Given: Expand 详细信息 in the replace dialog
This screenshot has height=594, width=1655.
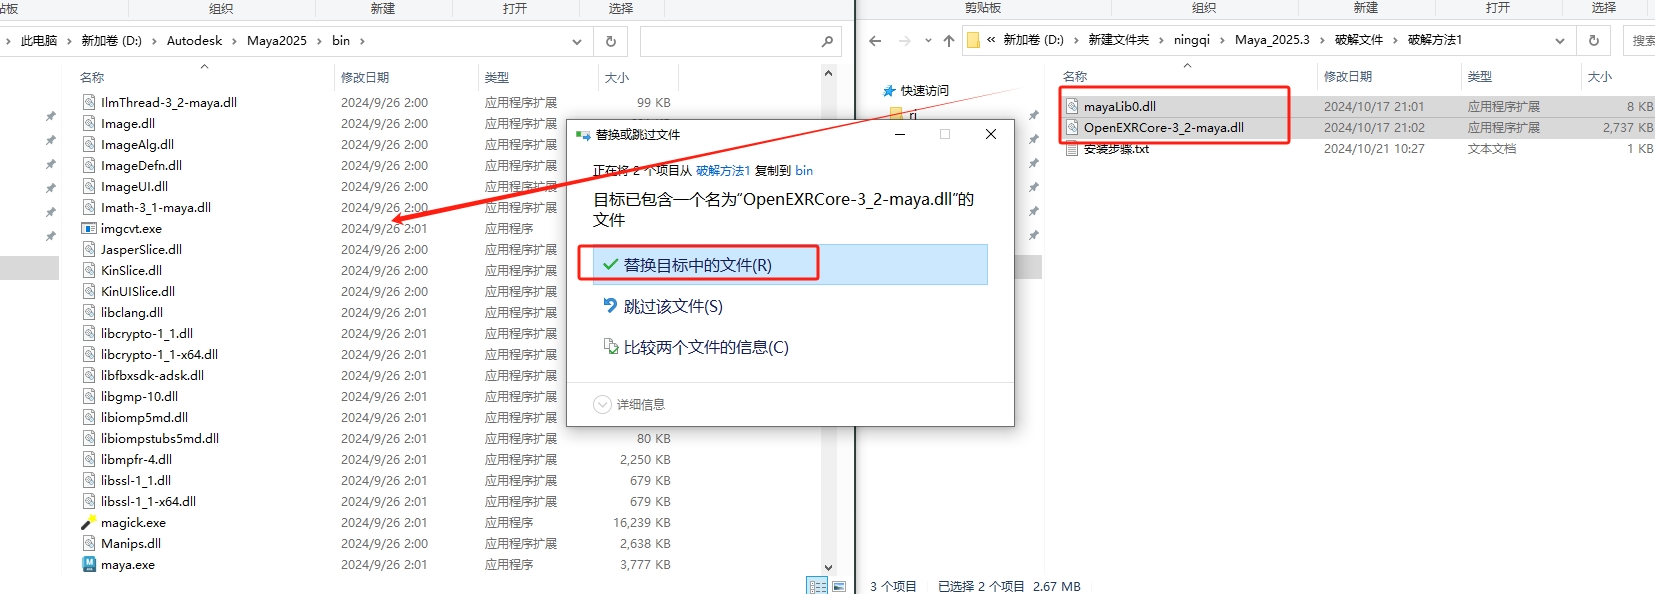Looking at the screenshot, I should tap(629, 404).
